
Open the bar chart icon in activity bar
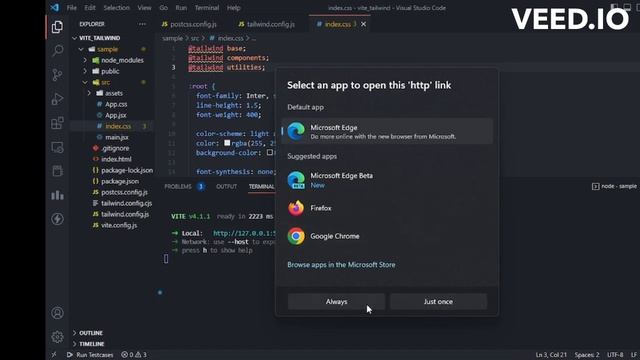click(57, 195)
